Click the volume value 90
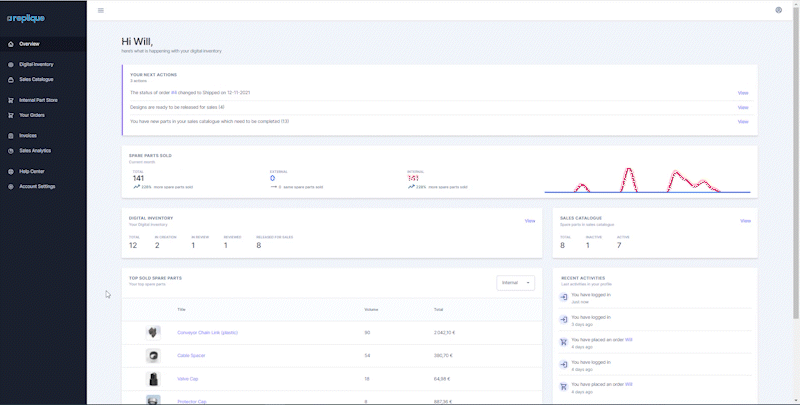Screen dimensions: 800x405 click(367, 333)
